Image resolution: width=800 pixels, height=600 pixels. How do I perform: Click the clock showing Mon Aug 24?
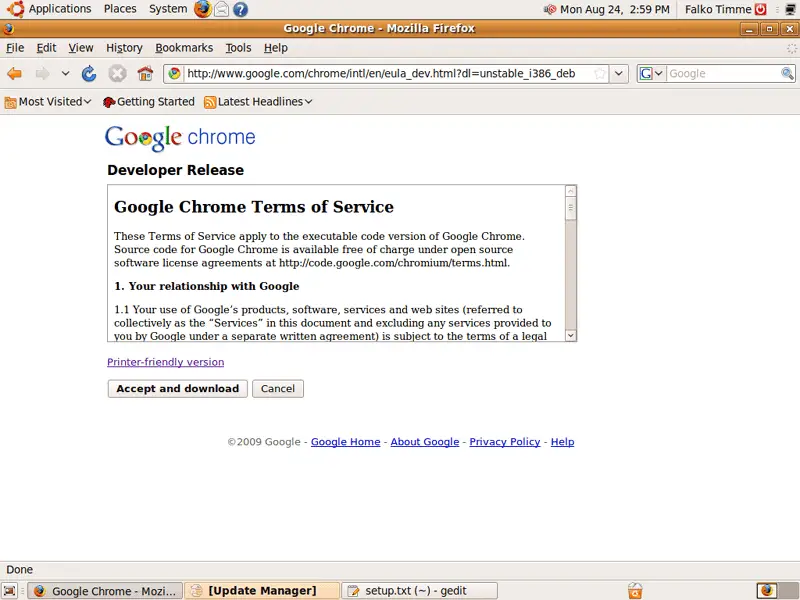tap(614, 9)
